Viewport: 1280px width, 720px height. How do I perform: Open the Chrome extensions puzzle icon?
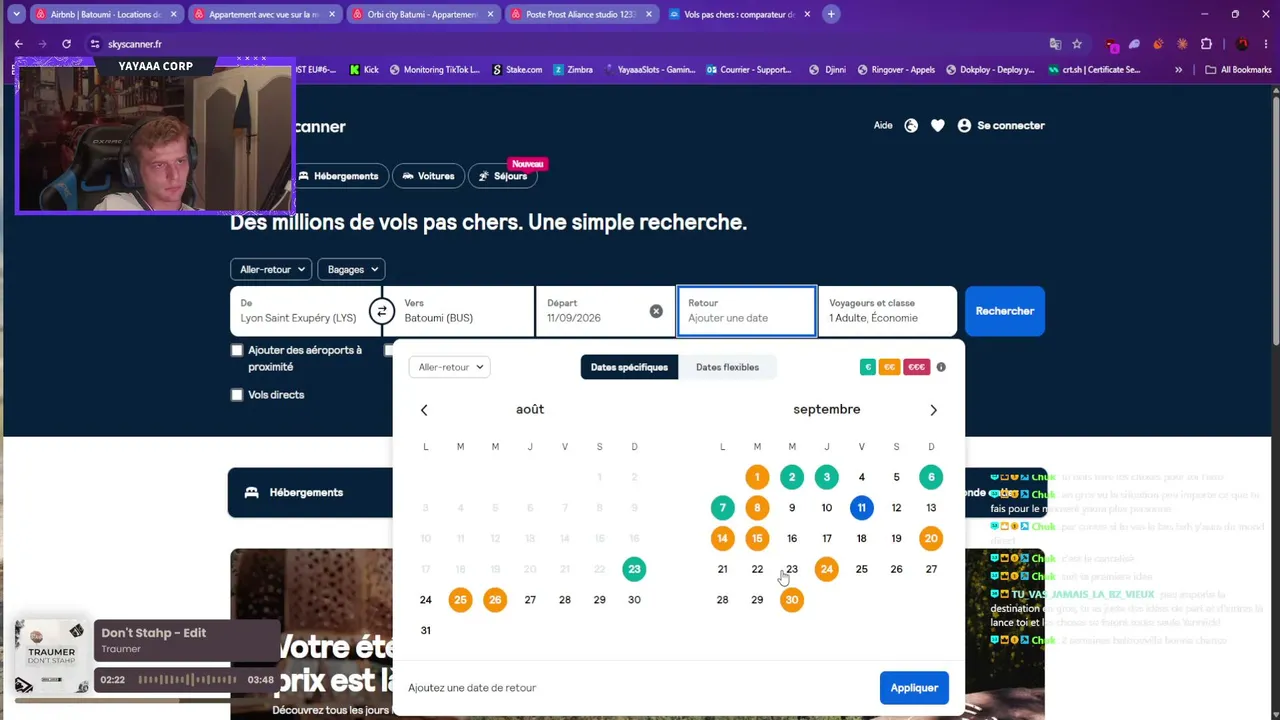tap(1206, 44)
